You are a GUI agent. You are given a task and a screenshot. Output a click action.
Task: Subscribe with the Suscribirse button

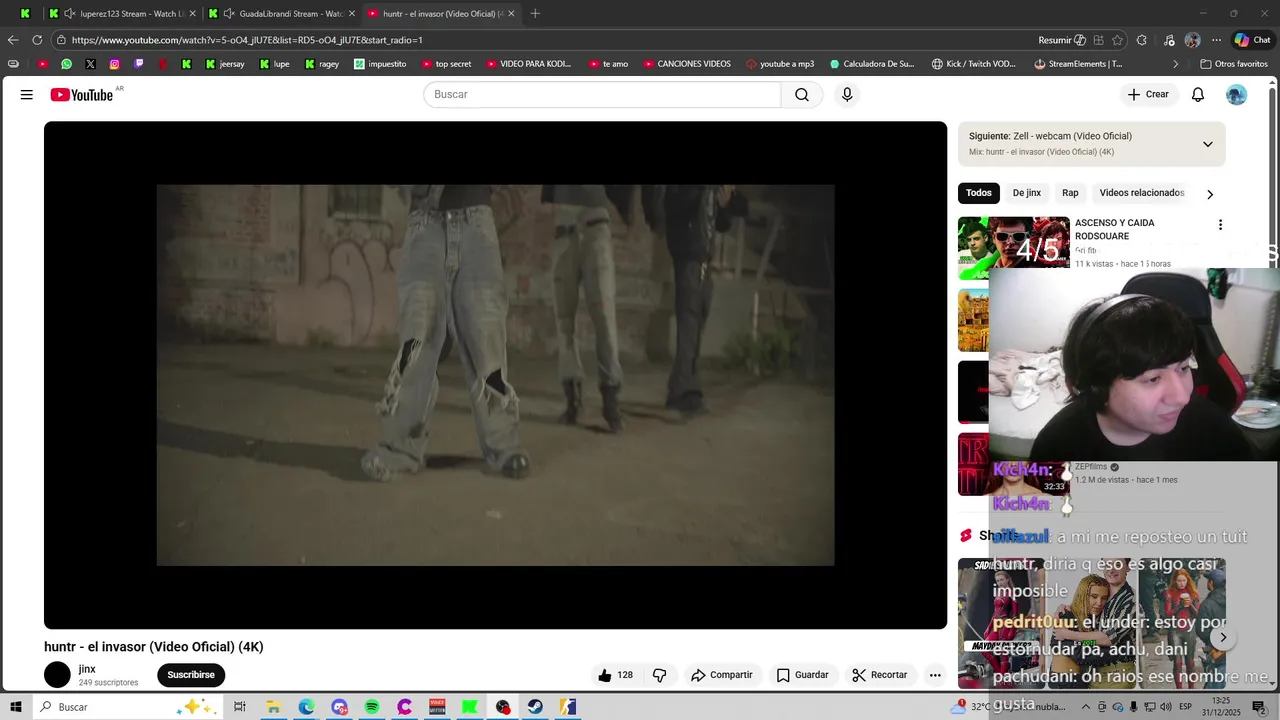point(191,675)
